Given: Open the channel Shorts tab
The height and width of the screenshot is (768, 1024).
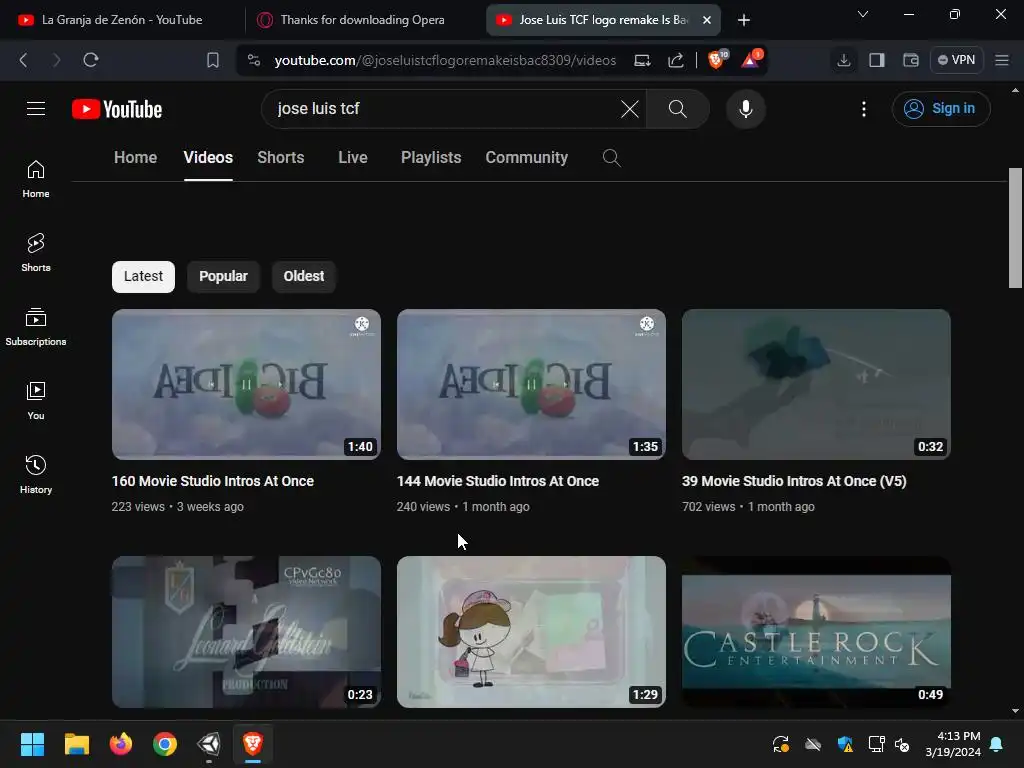Looking at the screenshot, I should pyautogui.click(x=281, y=157).
